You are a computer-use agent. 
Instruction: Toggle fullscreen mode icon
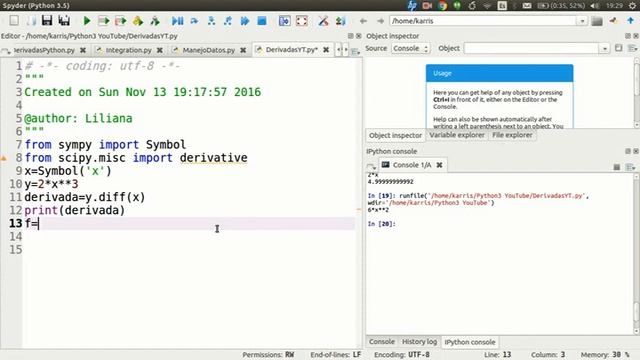pos(302,20)
